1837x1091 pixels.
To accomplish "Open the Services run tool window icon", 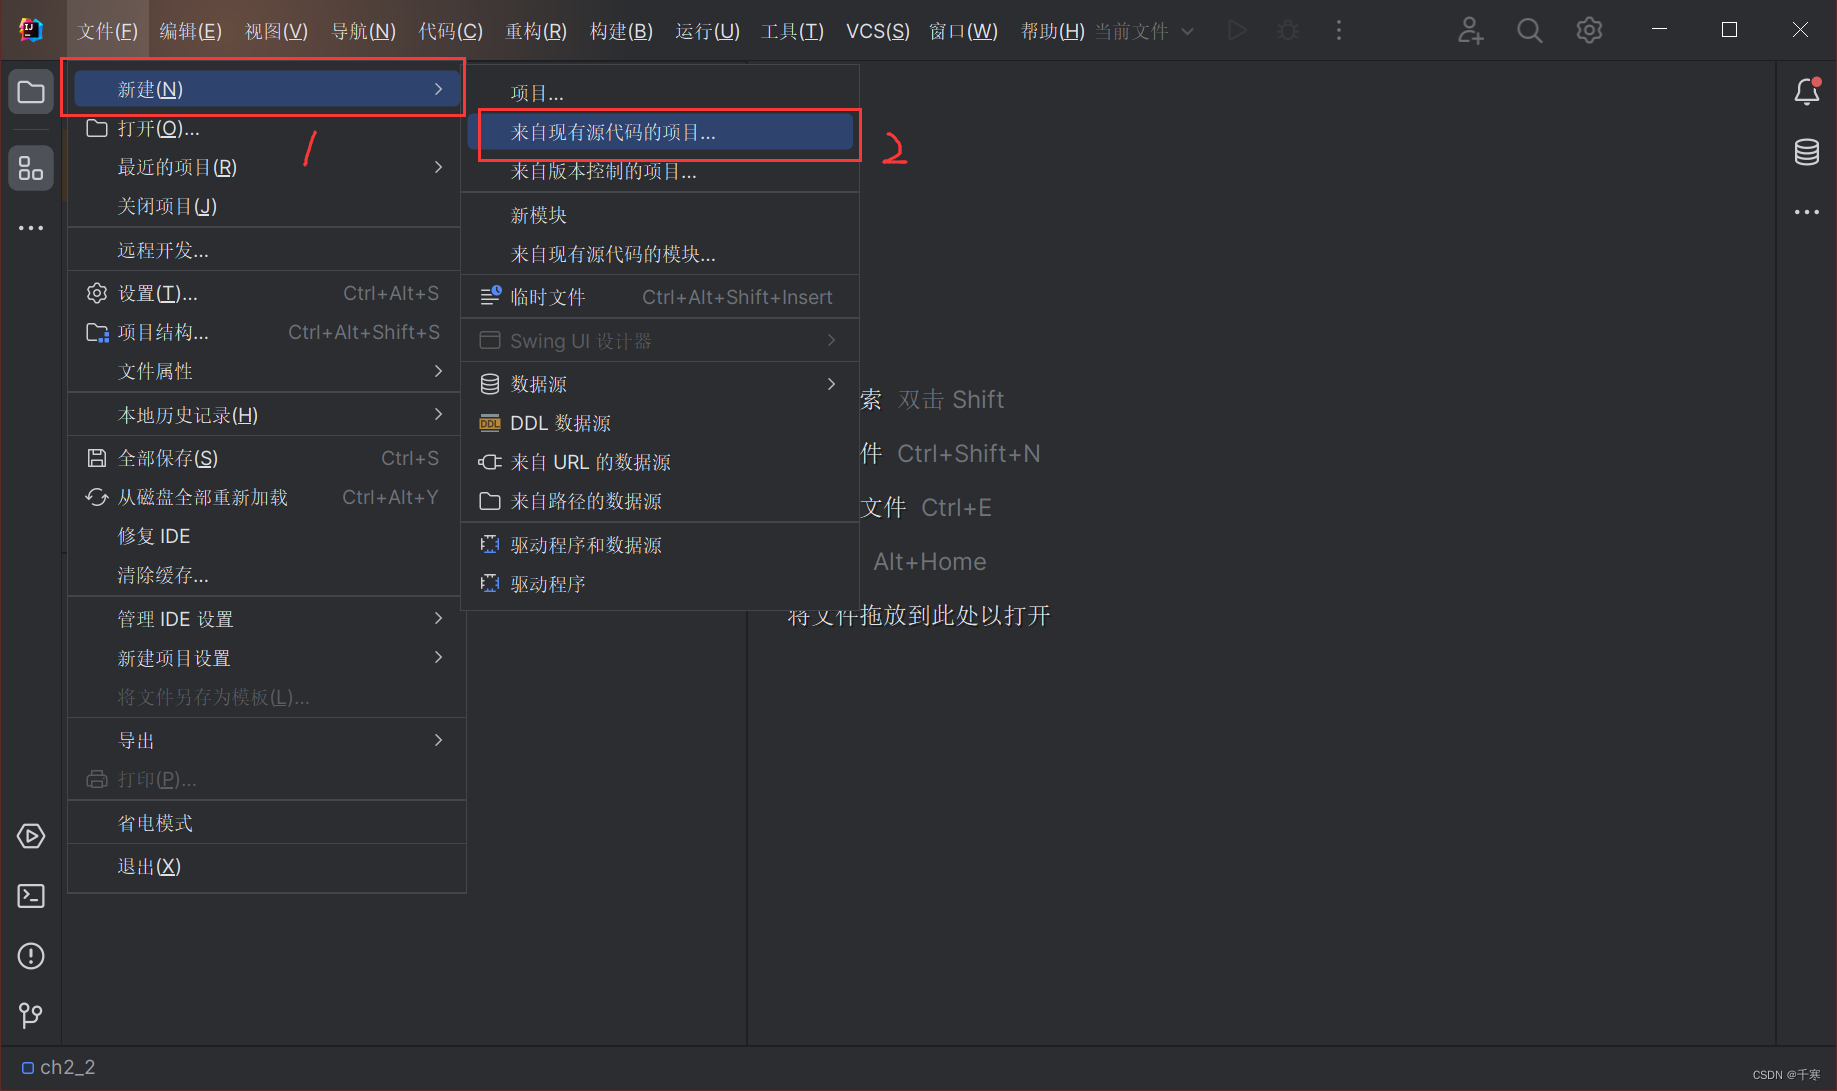I will coord(30,836).
